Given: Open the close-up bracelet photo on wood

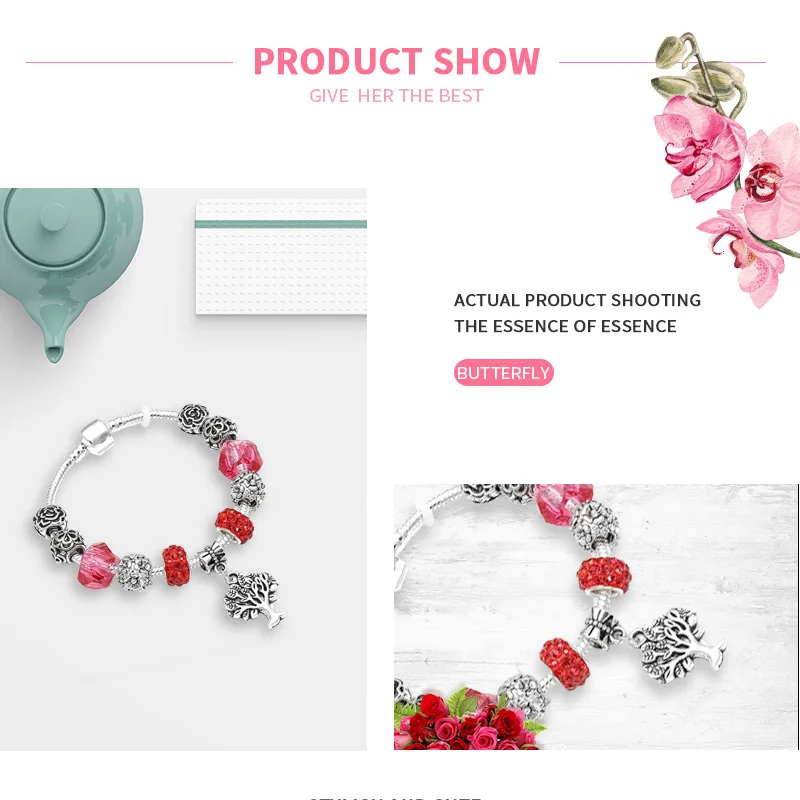Looking at the screenshot, I should [x=596, y=617].
